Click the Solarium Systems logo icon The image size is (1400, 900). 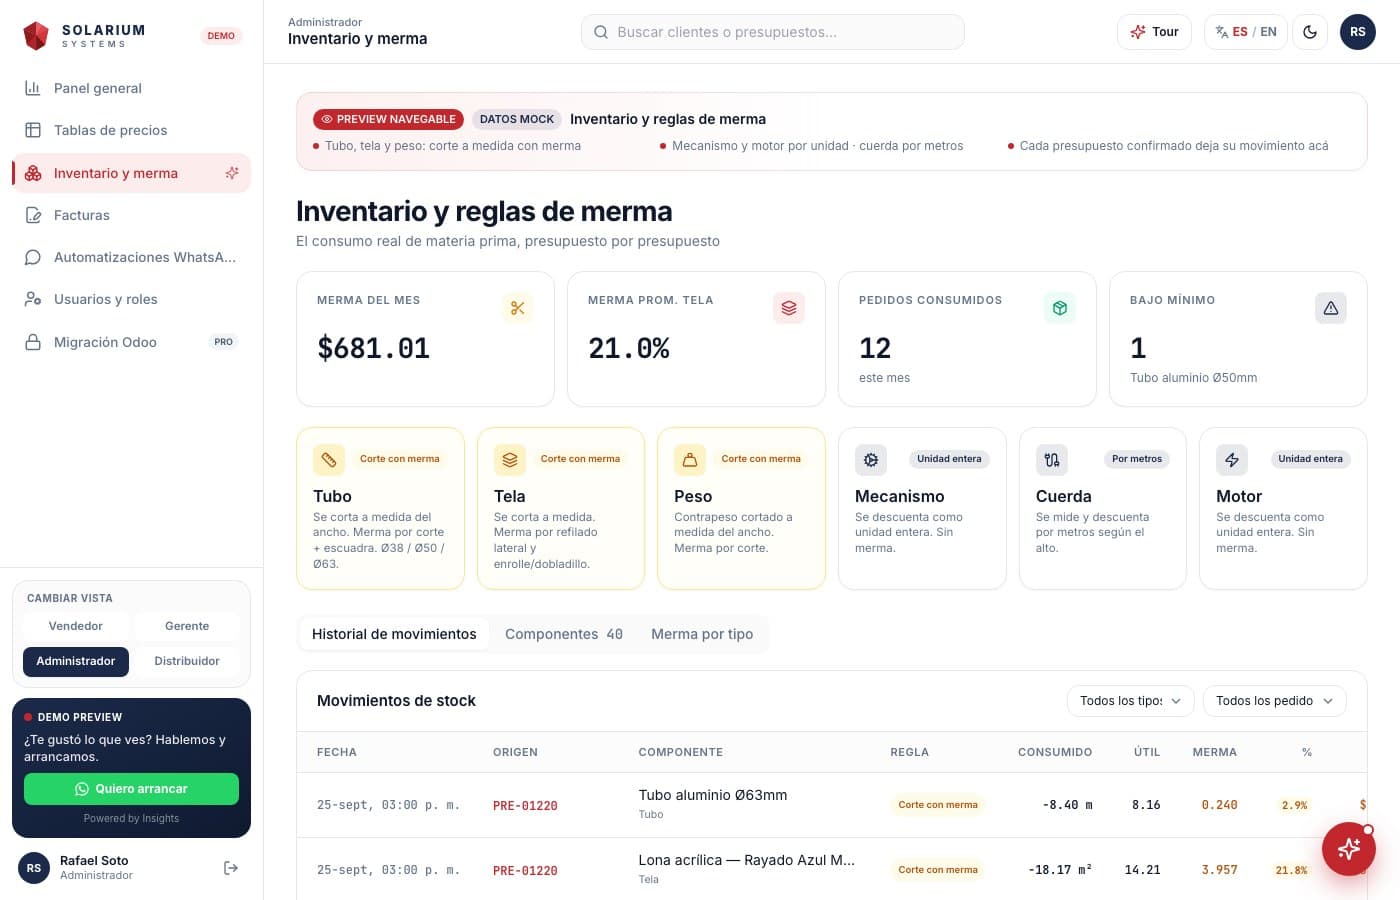click(x=36, y=36)
